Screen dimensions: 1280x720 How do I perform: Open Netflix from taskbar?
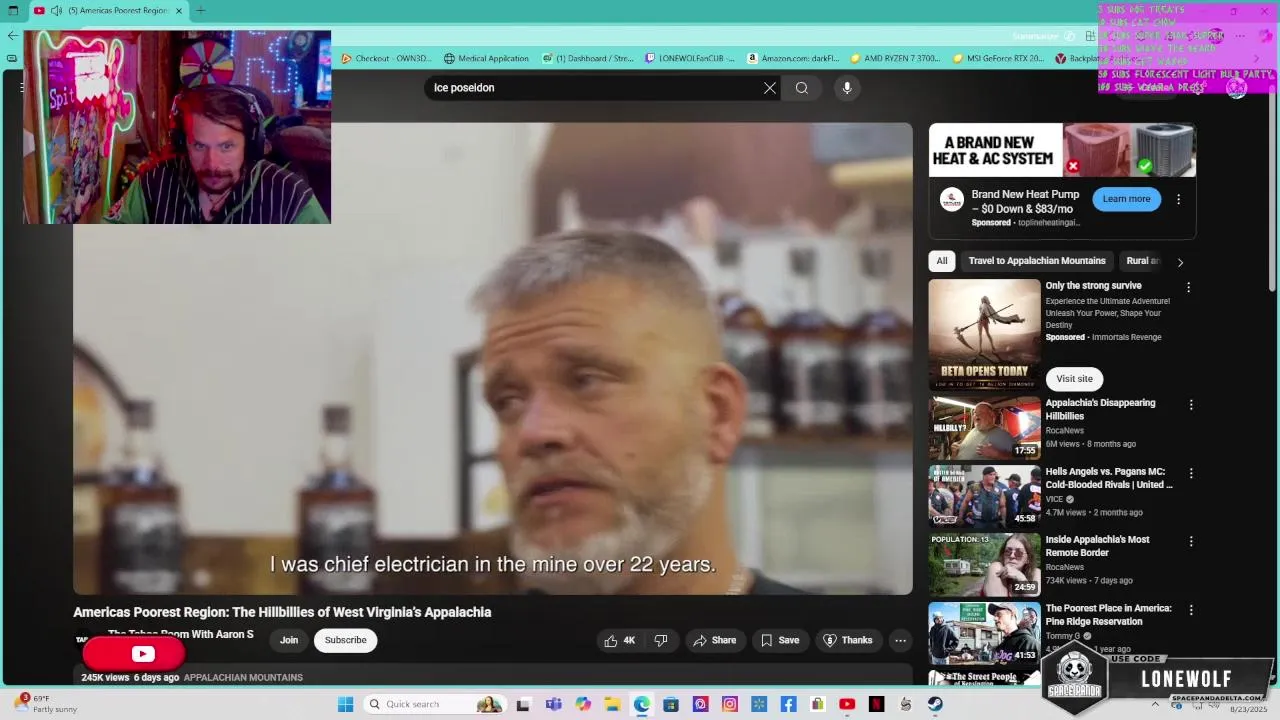tap(877, 704)
